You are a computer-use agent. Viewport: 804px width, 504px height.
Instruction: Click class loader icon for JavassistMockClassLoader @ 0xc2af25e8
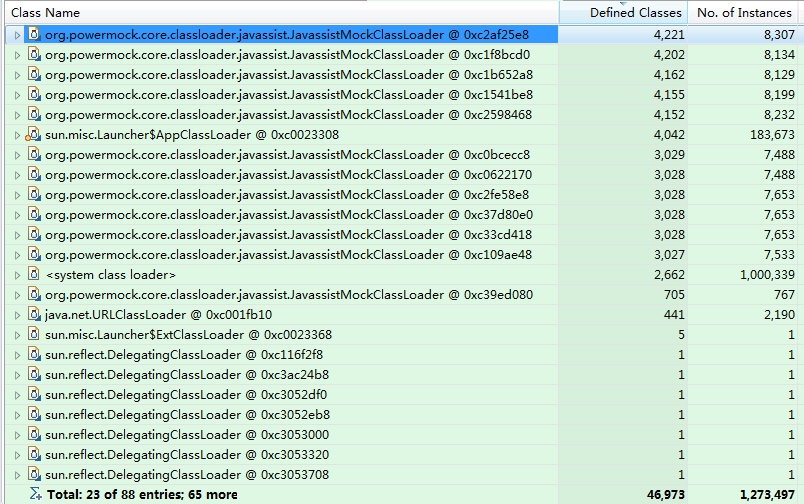click(x=34, y=34)
